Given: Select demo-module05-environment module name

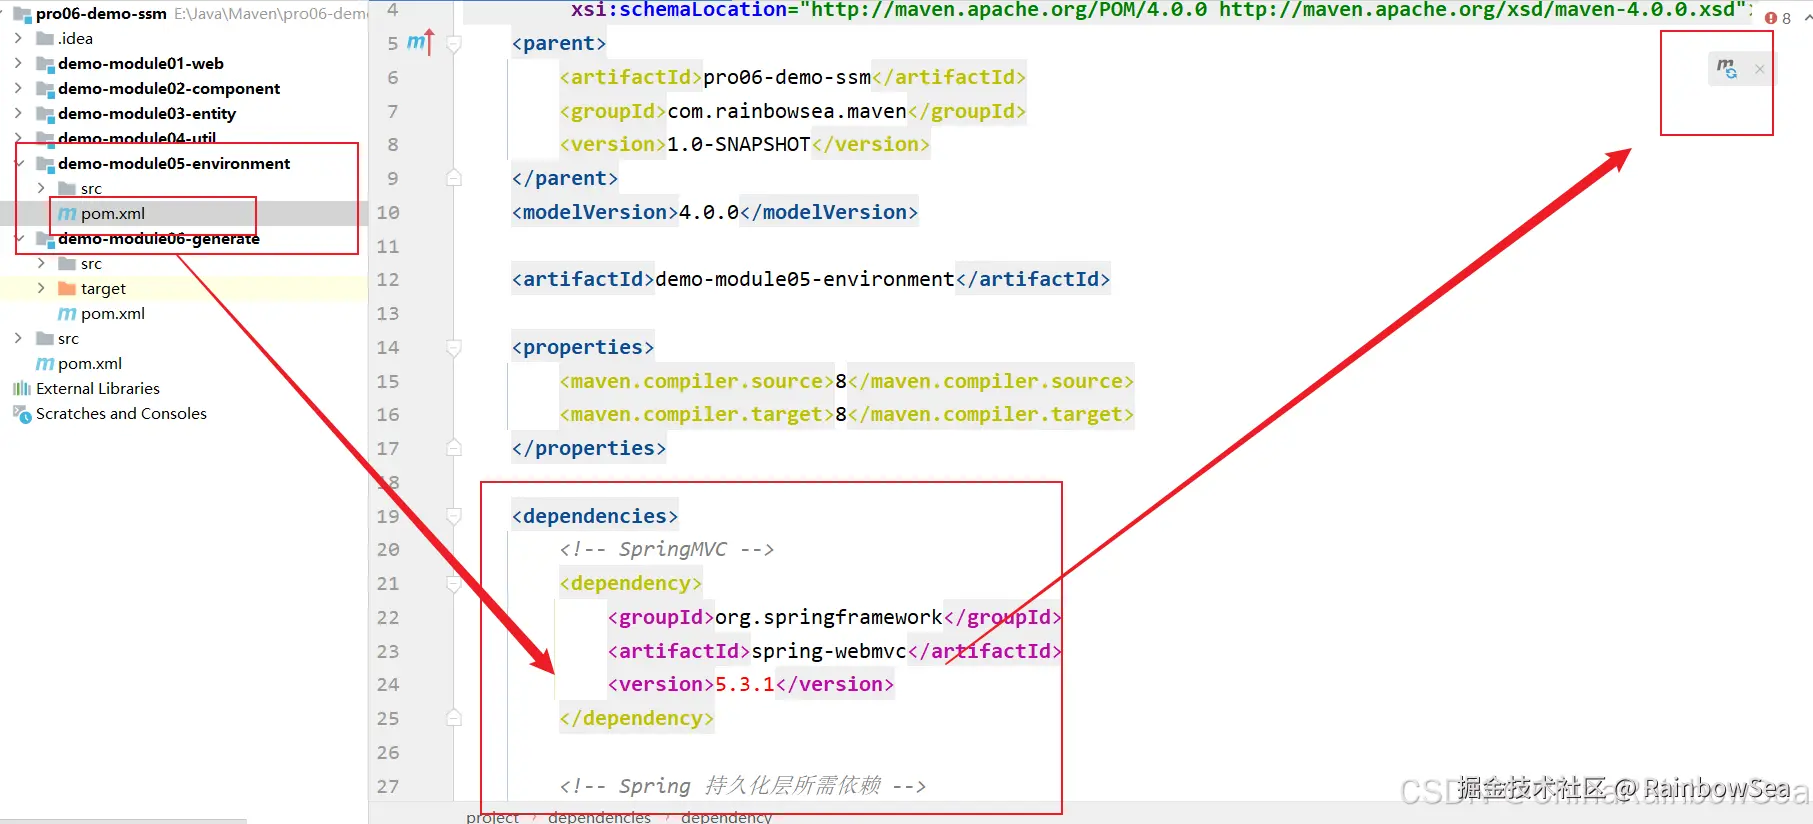Looking at the screenshot, I should coord(174,163).
